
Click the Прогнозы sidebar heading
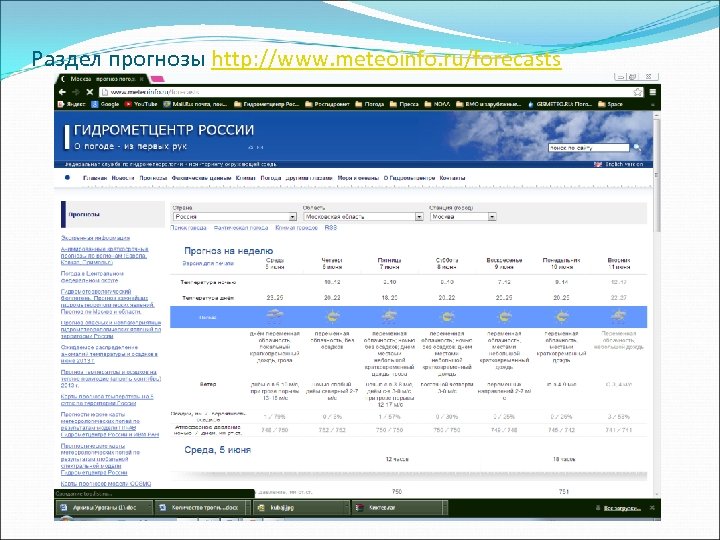click(84, 214)
